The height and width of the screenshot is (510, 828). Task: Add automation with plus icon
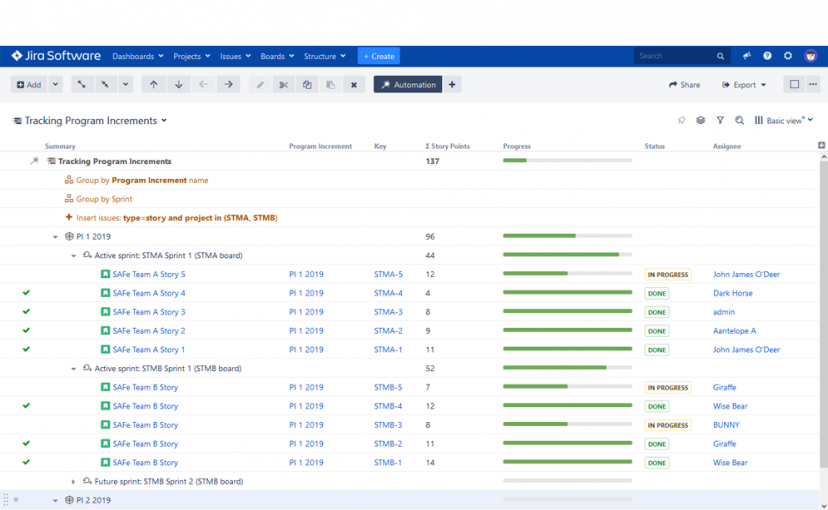[452, 84]
